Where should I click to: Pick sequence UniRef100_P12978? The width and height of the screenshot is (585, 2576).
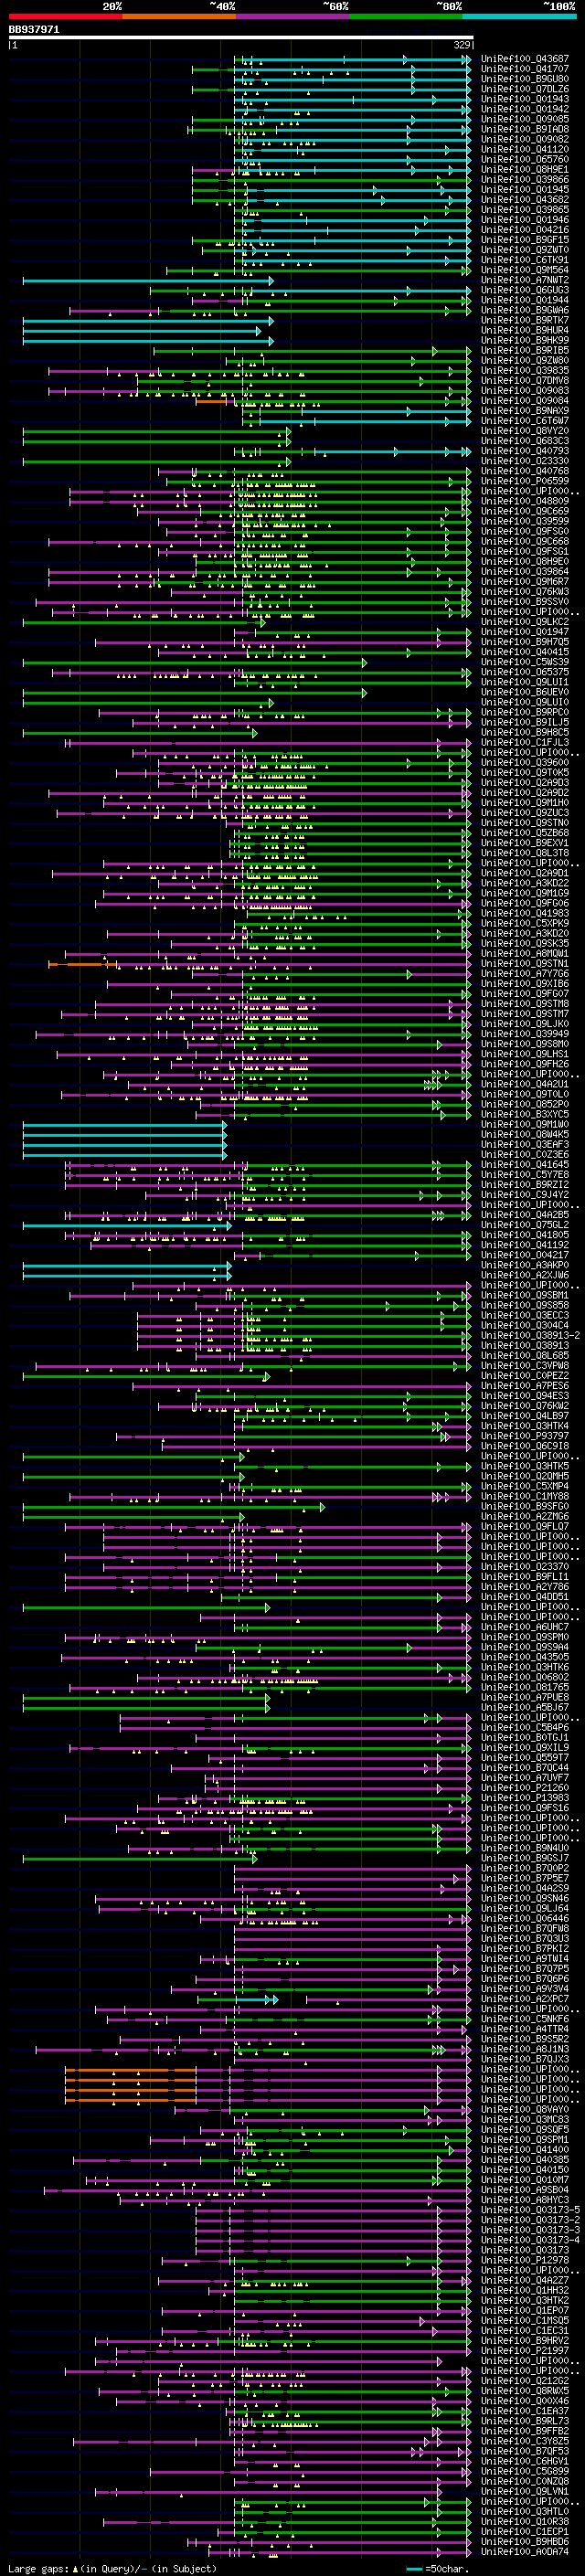point(525,2260)
